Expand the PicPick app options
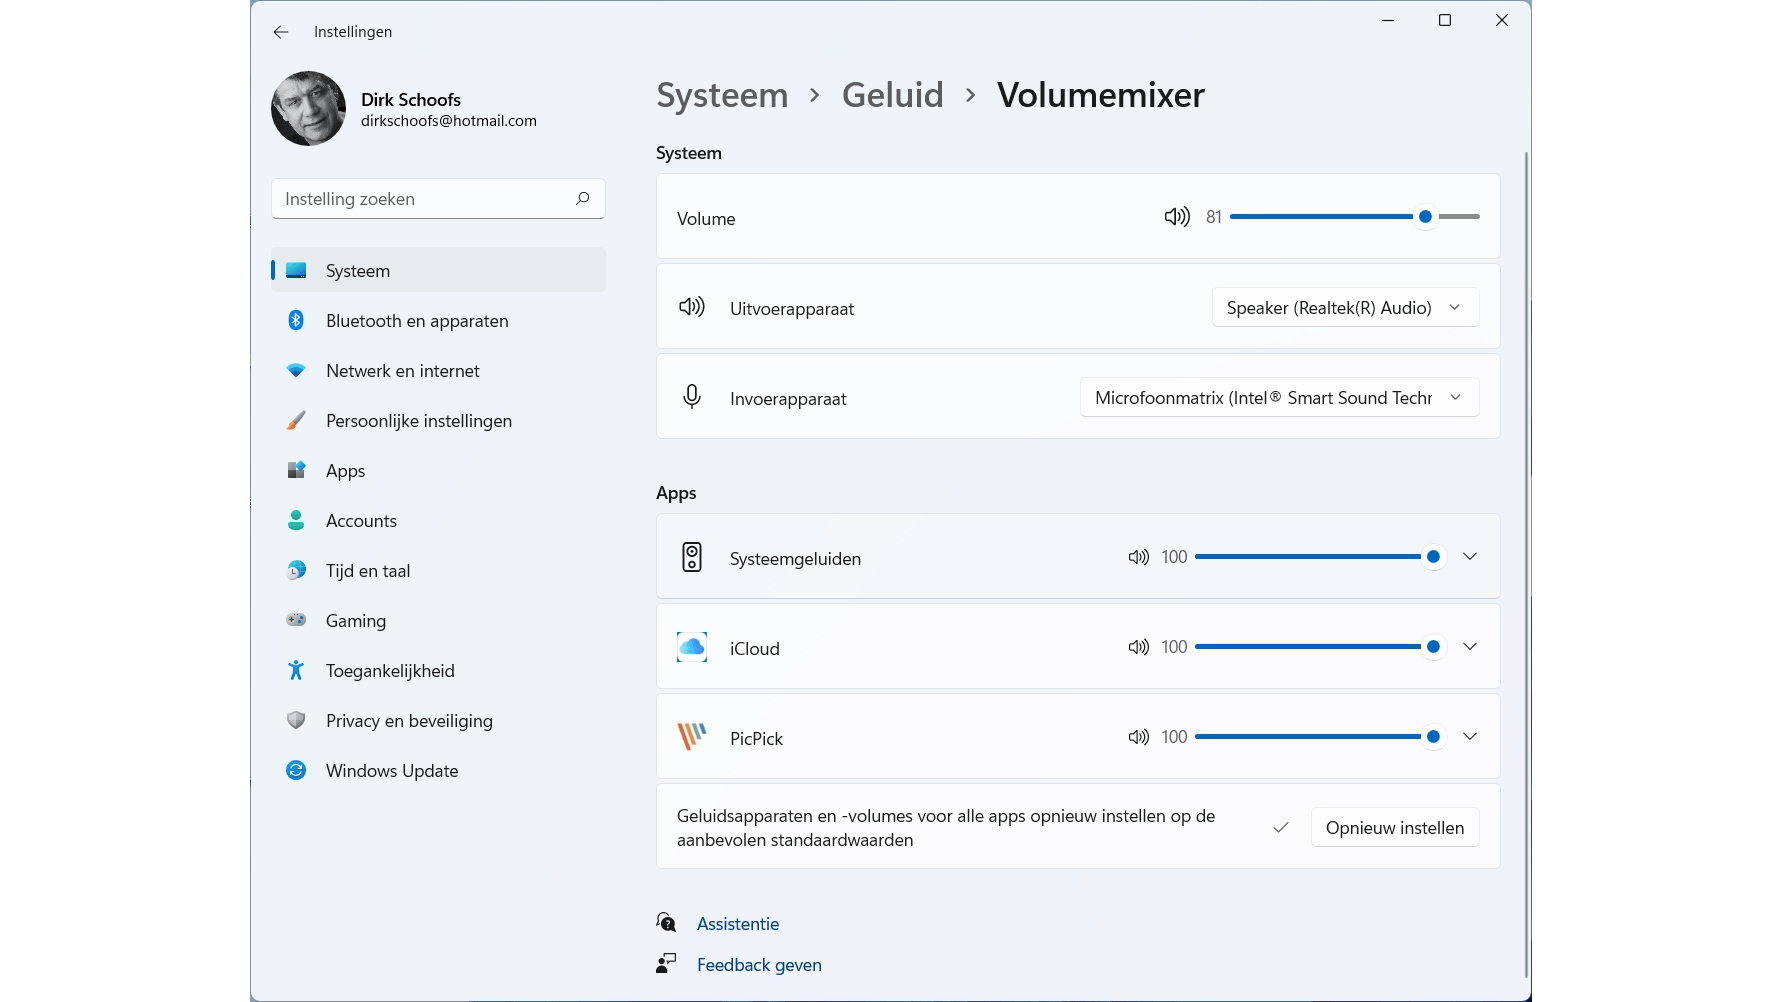The width and height of the screenshot is (1781, 1002). [1470, 737]
